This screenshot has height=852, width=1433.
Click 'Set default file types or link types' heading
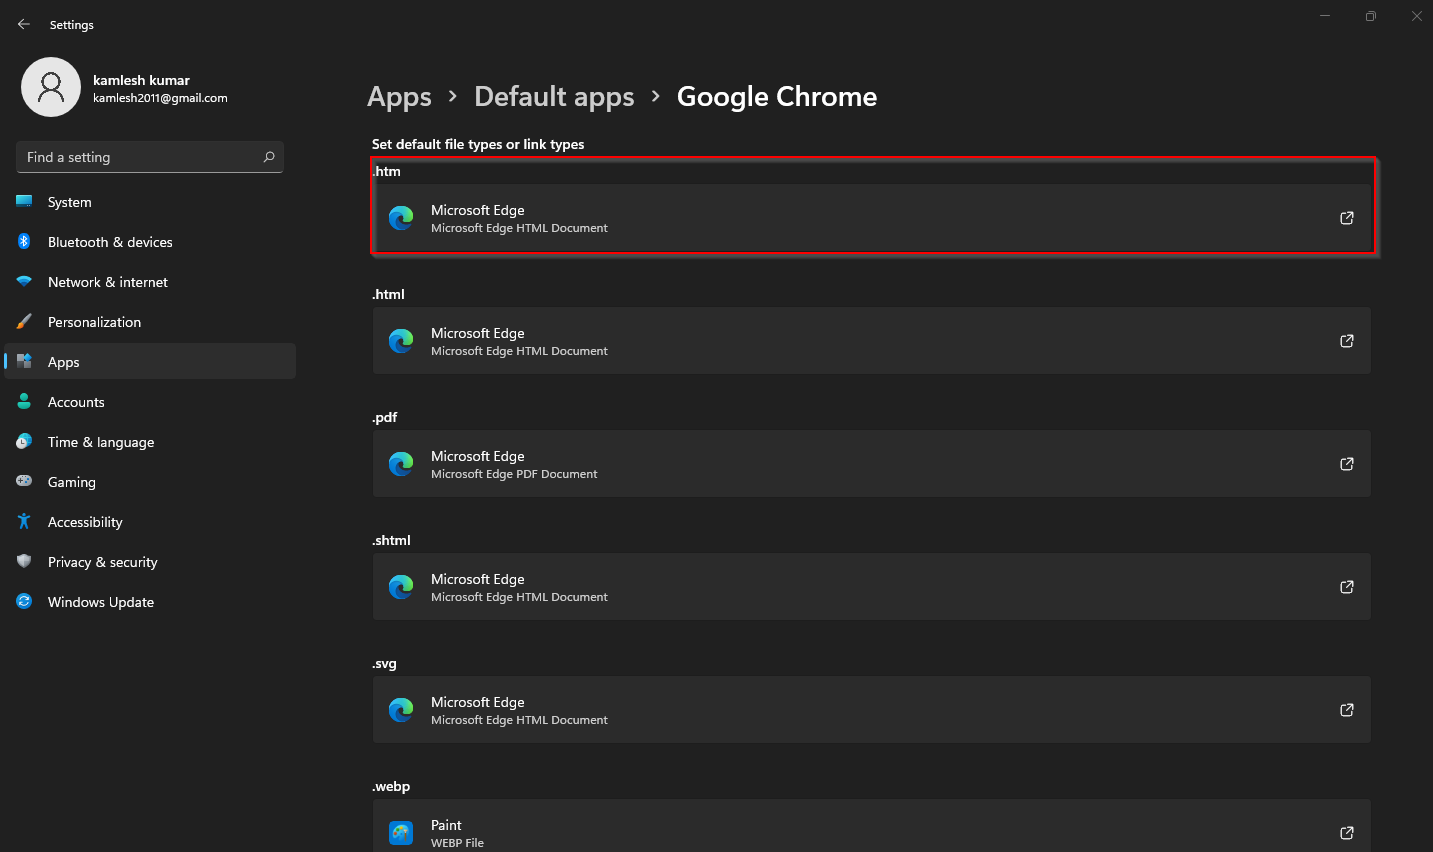pos(478,144)
